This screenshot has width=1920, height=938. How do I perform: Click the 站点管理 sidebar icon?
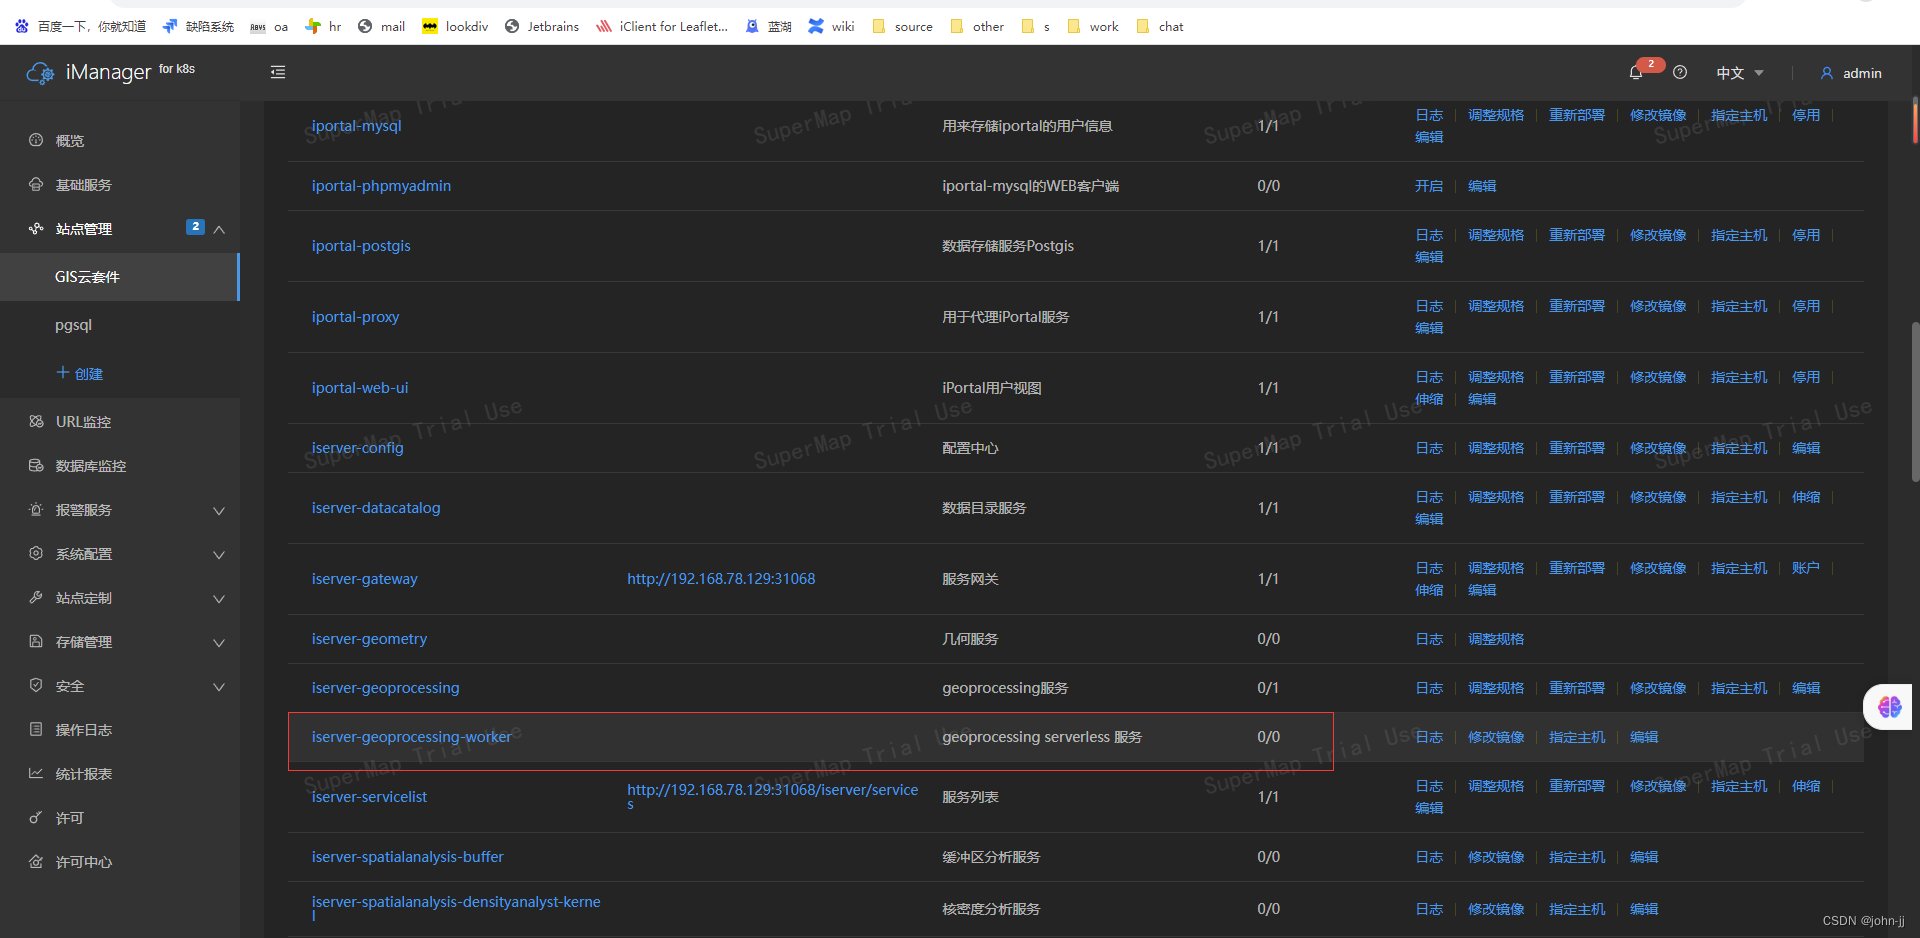pyautogui.click(x=36, y=228)
